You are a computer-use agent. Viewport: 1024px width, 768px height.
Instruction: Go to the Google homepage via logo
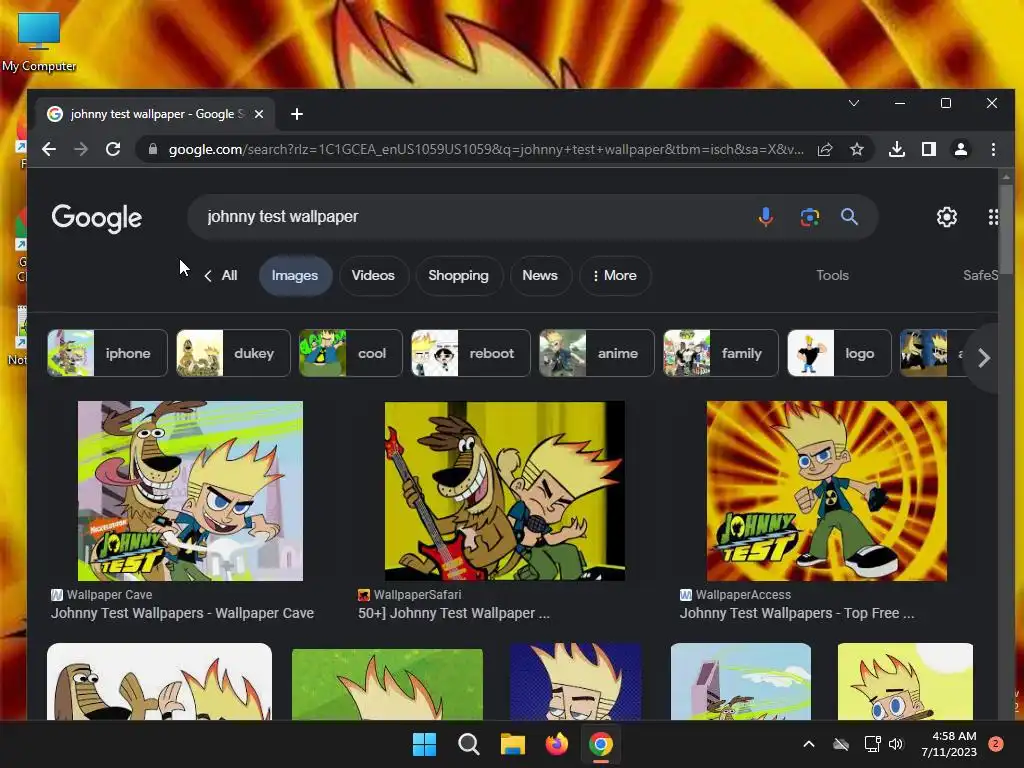(x=97, y=217)
